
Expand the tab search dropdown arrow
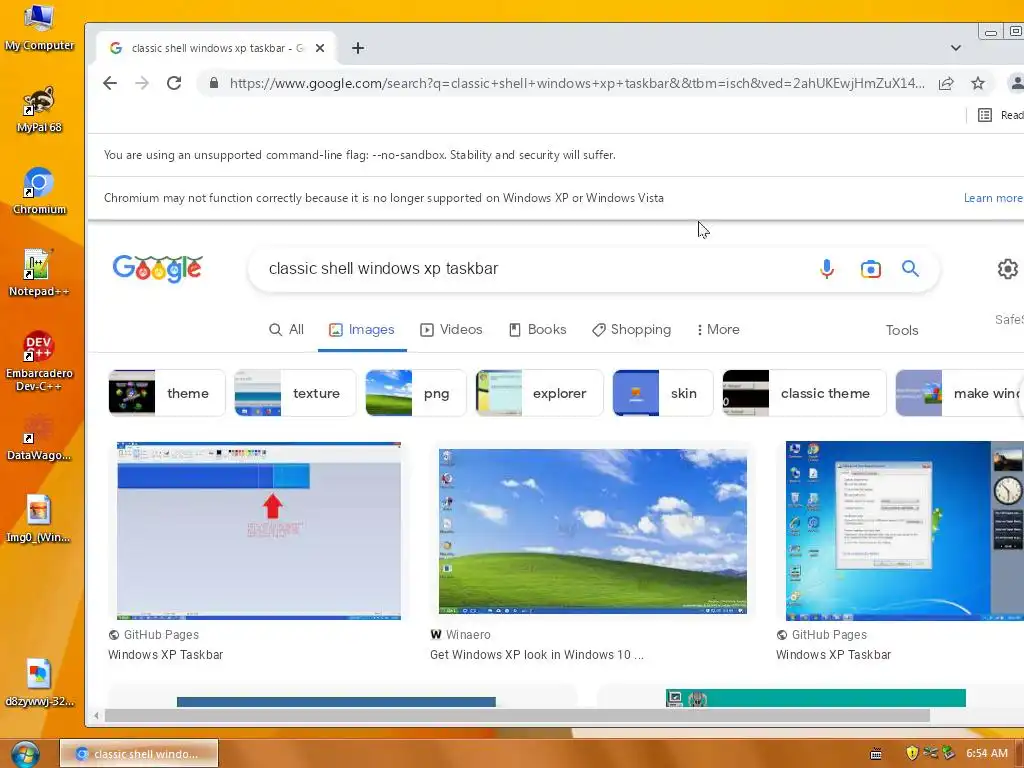pyautogui.click(x=955, y=48)
